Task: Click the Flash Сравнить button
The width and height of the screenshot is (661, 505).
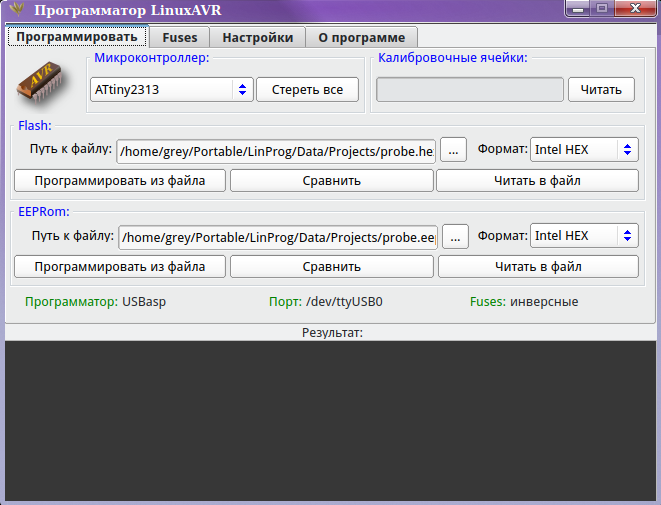Action: pos(332,180)
